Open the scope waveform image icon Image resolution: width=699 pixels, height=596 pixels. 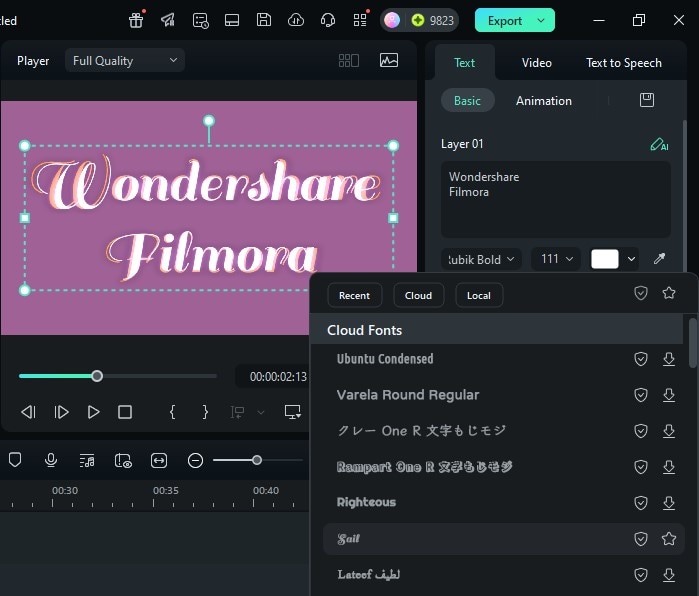click(389, 60)
